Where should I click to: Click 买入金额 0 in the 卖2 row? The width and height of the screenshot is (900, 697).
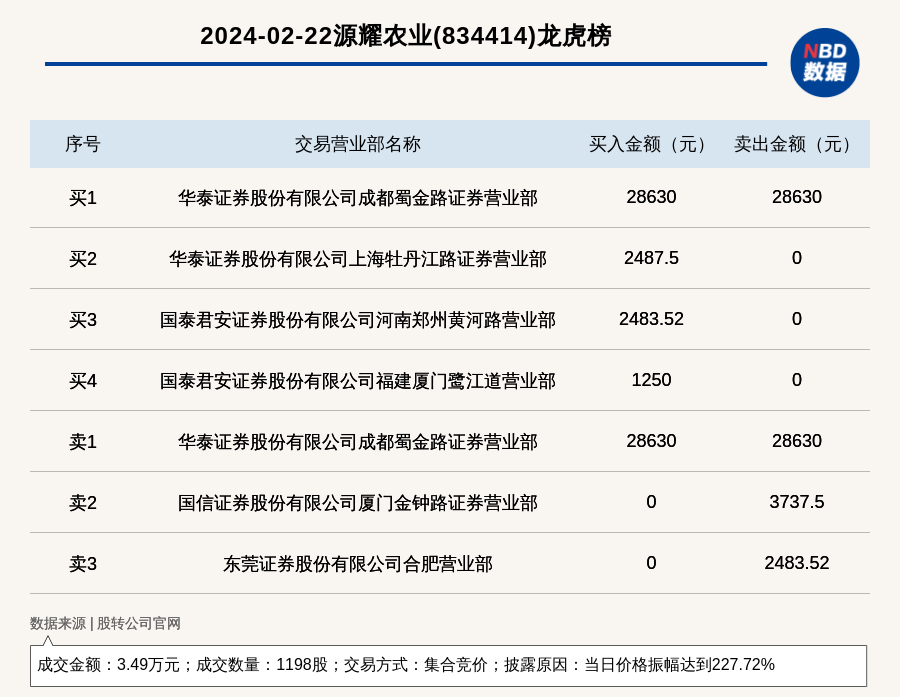click(x=651, y=501)
